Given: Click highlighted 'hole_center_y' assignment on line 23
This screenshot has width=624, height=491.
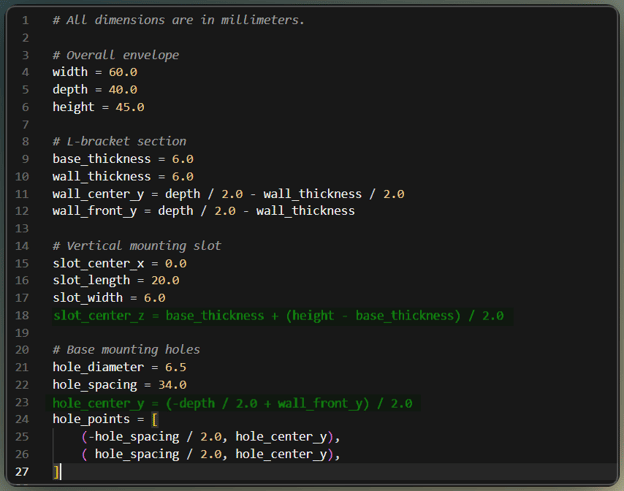Looking at the screenshot, I should (232, 403).
